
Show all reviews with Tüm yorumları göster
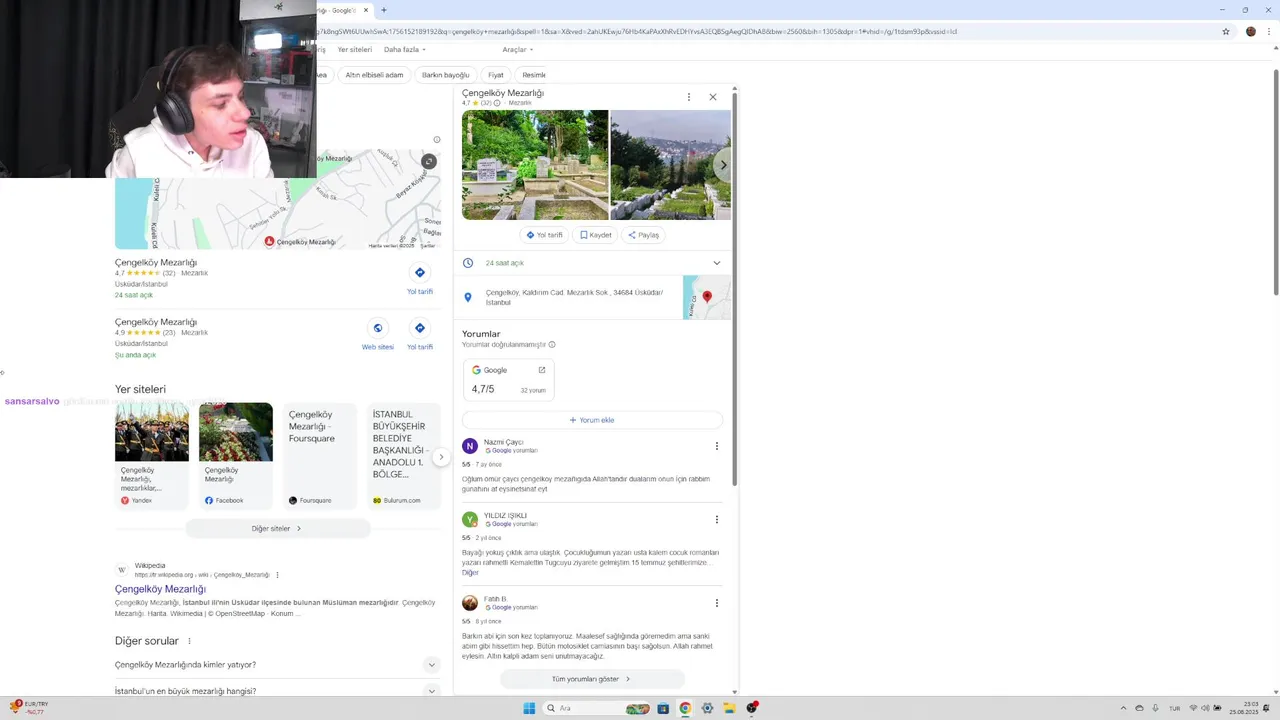[x=592, y=679]
